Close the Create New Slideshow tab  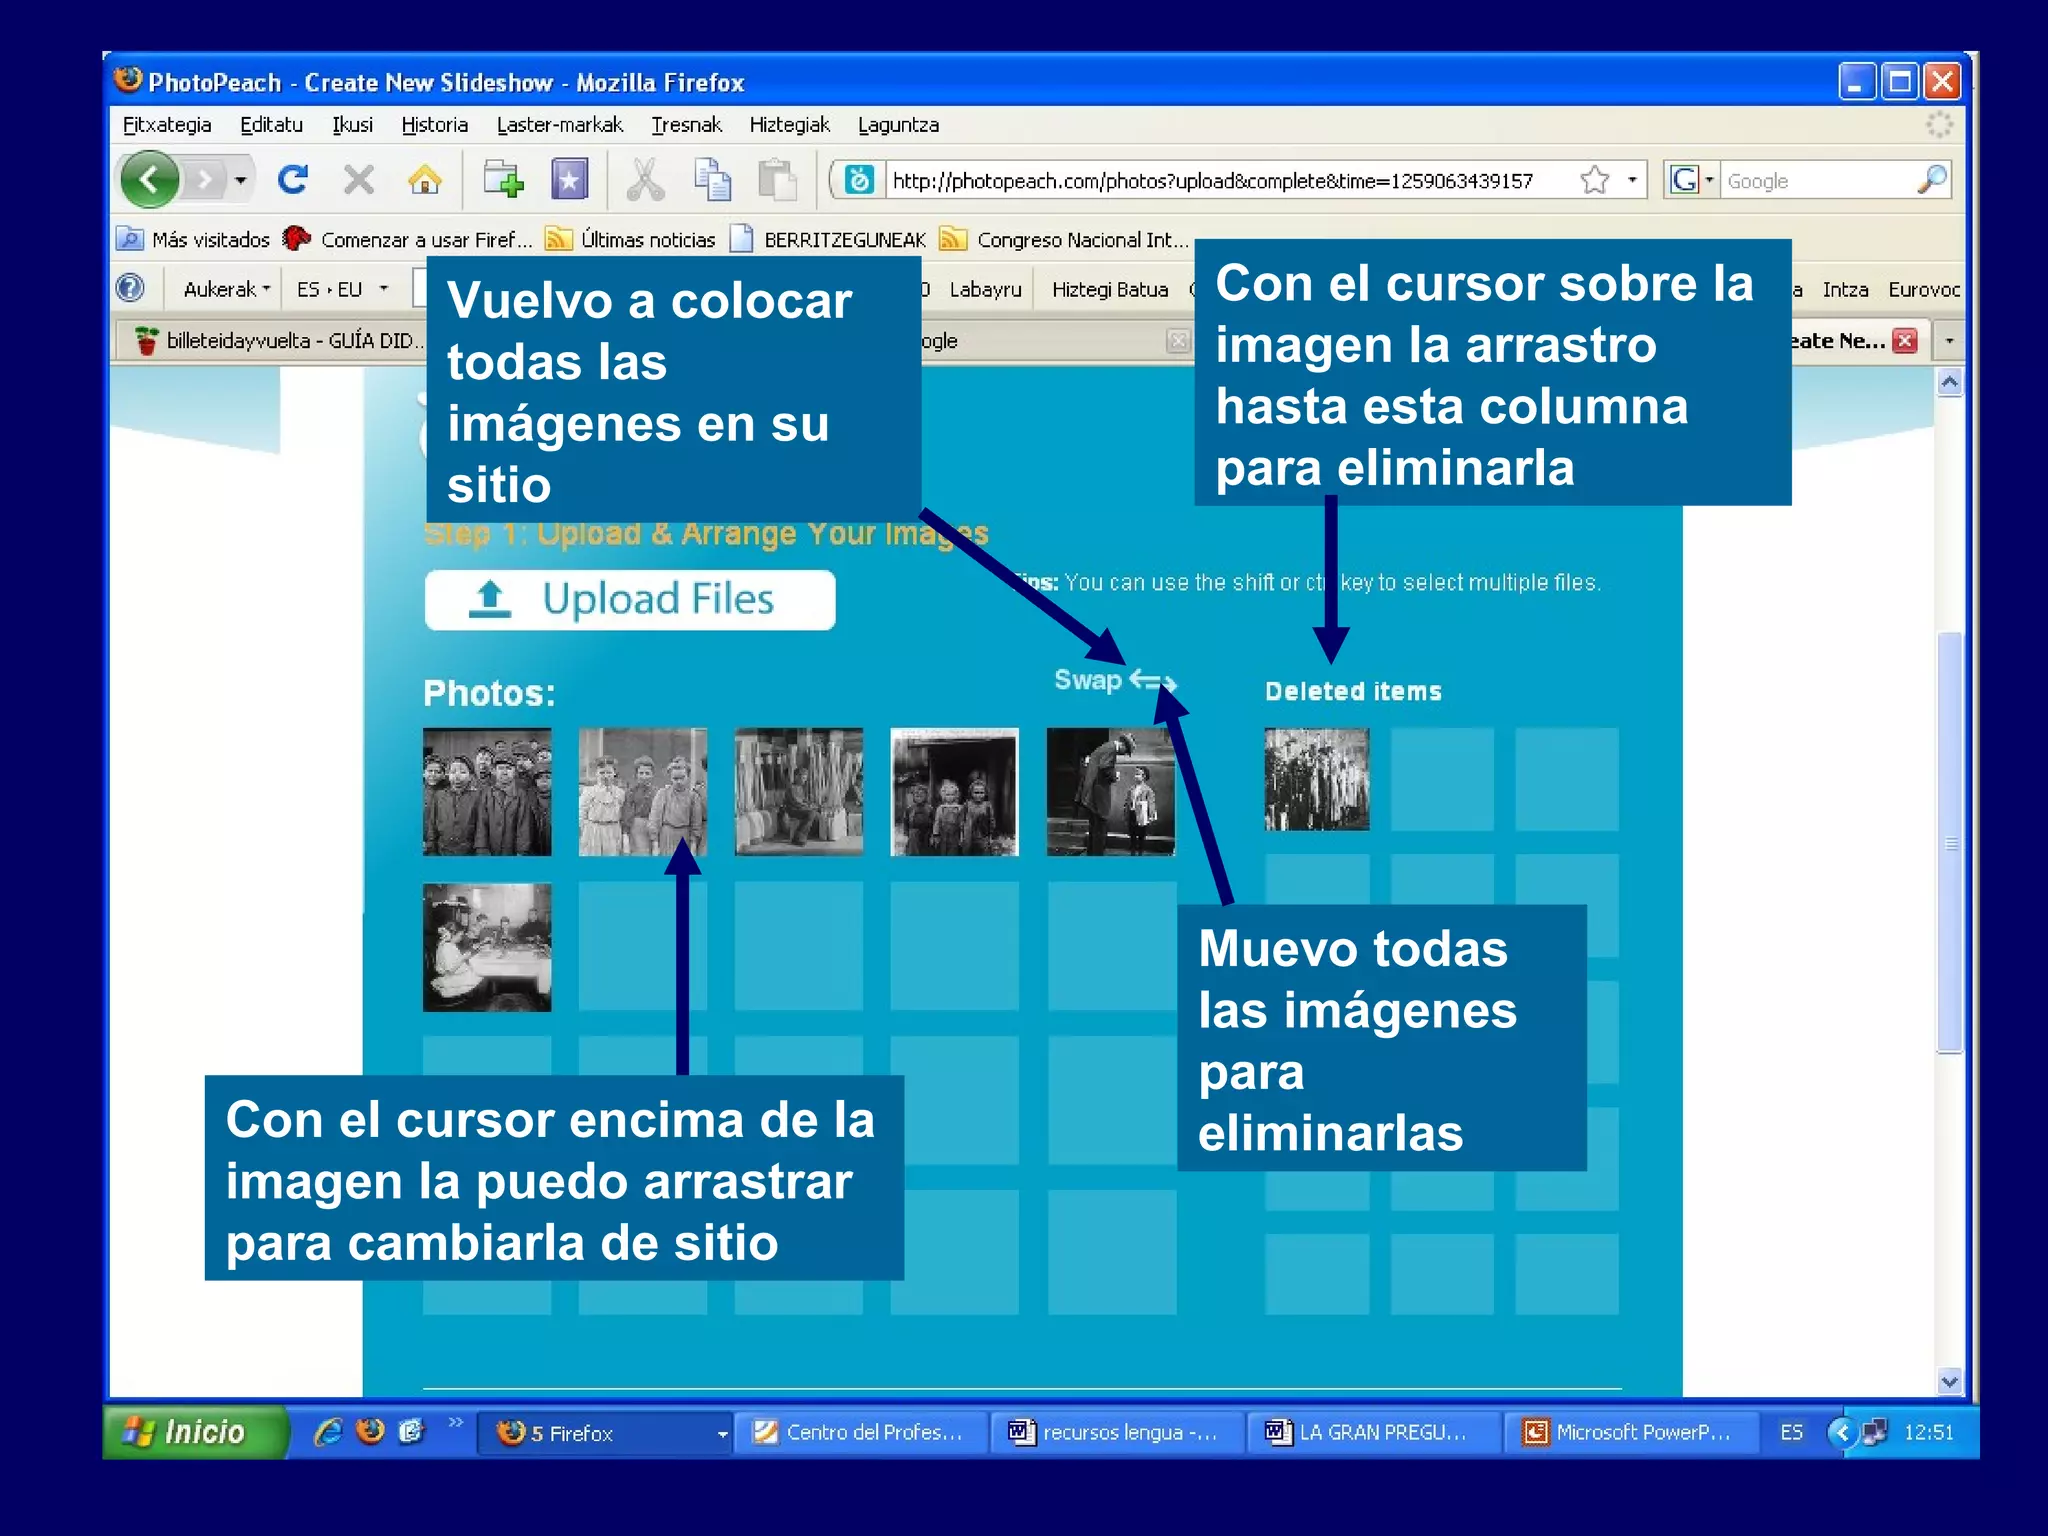(1906, 340)
